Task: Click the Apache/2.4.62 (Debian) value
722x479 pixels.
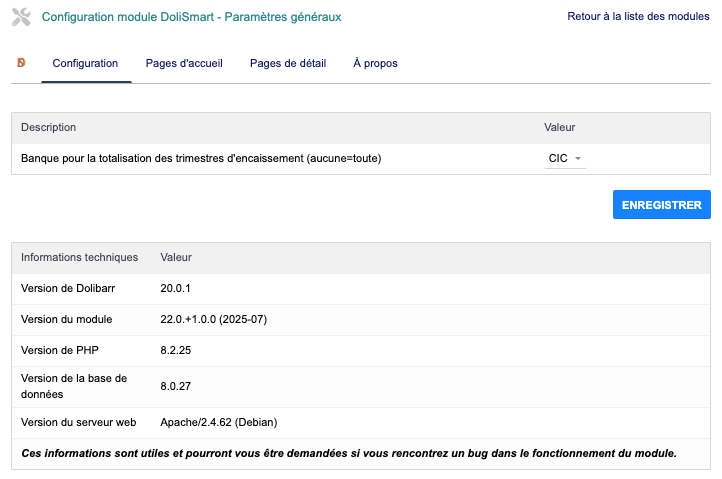Action: [x=220, y=422]
